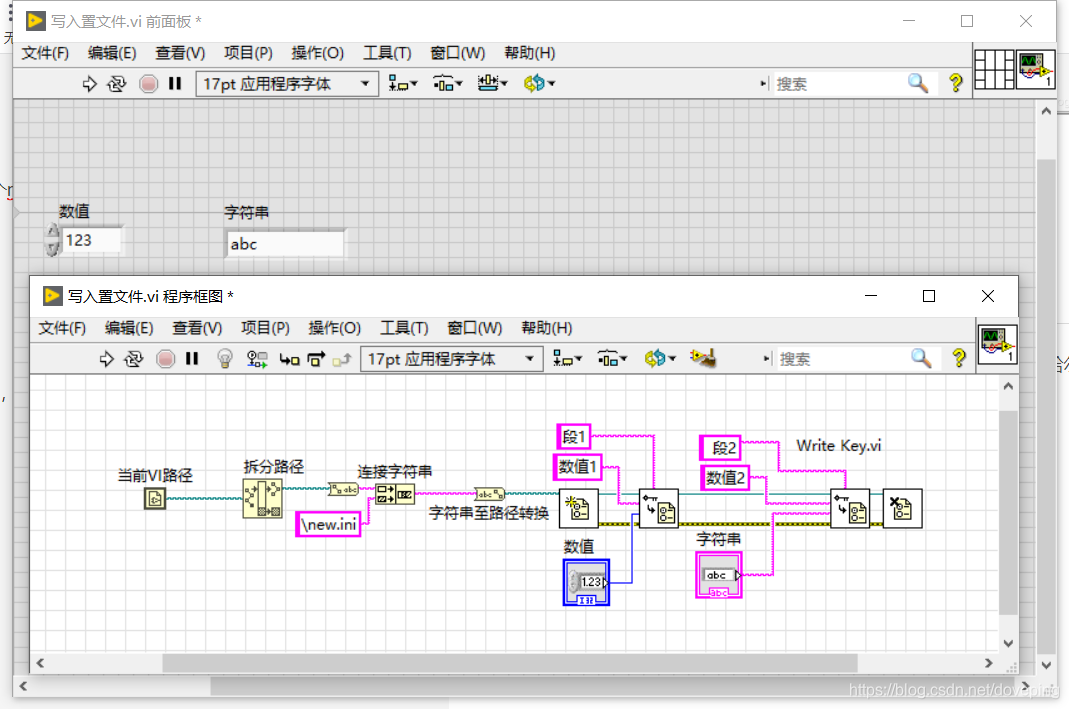
Task: Click the Step Into button
Action: (290, 359)
